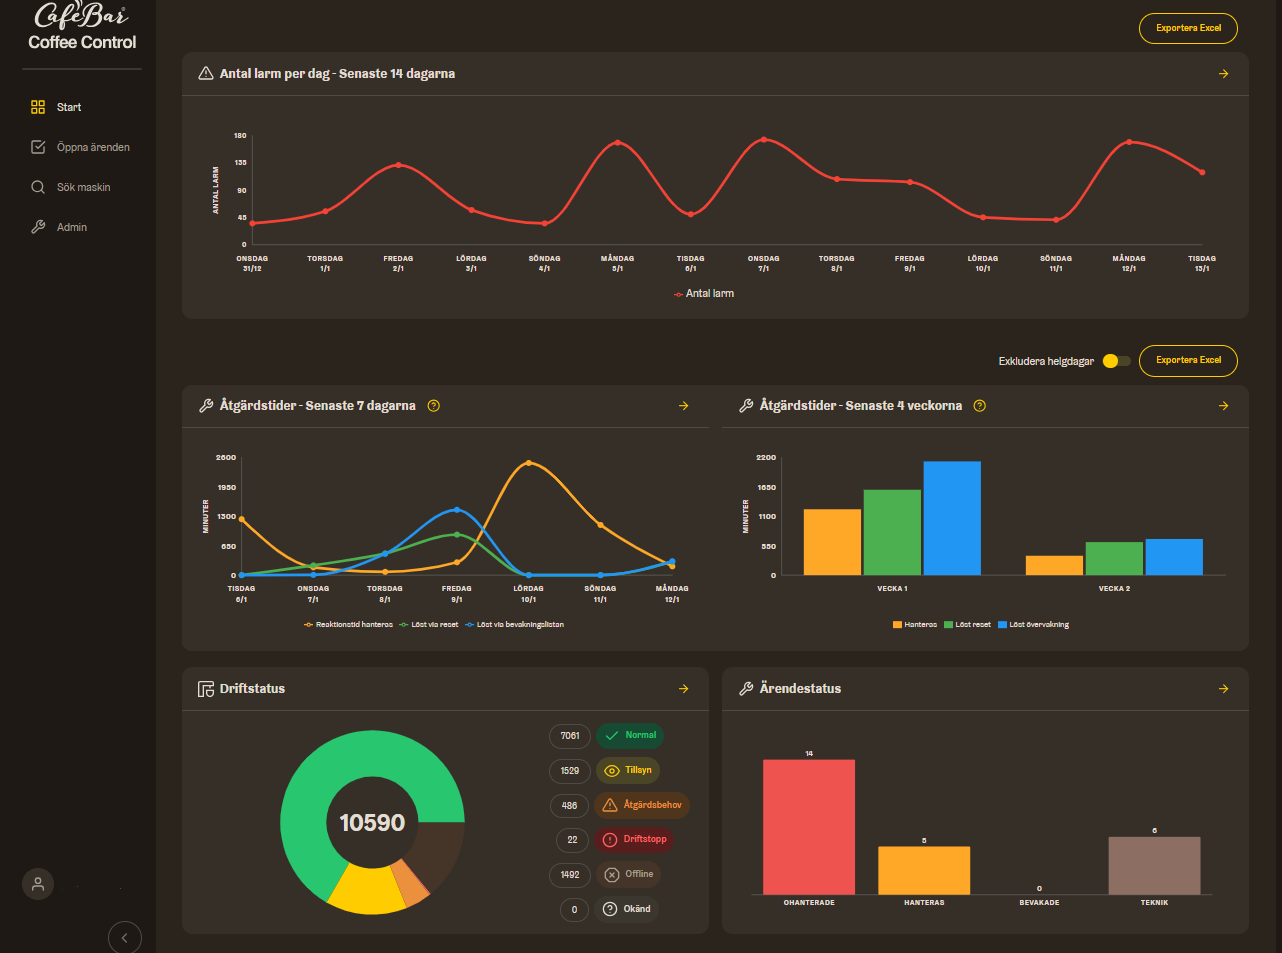Click the Sök maskin magnifier icon

pos(38,187)
